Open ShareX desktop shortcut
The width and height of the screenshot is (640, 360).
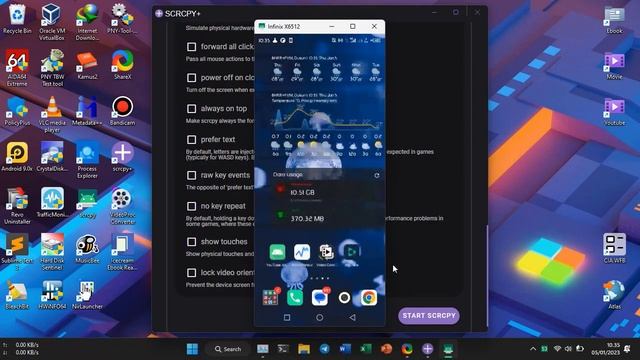(122, 64)
